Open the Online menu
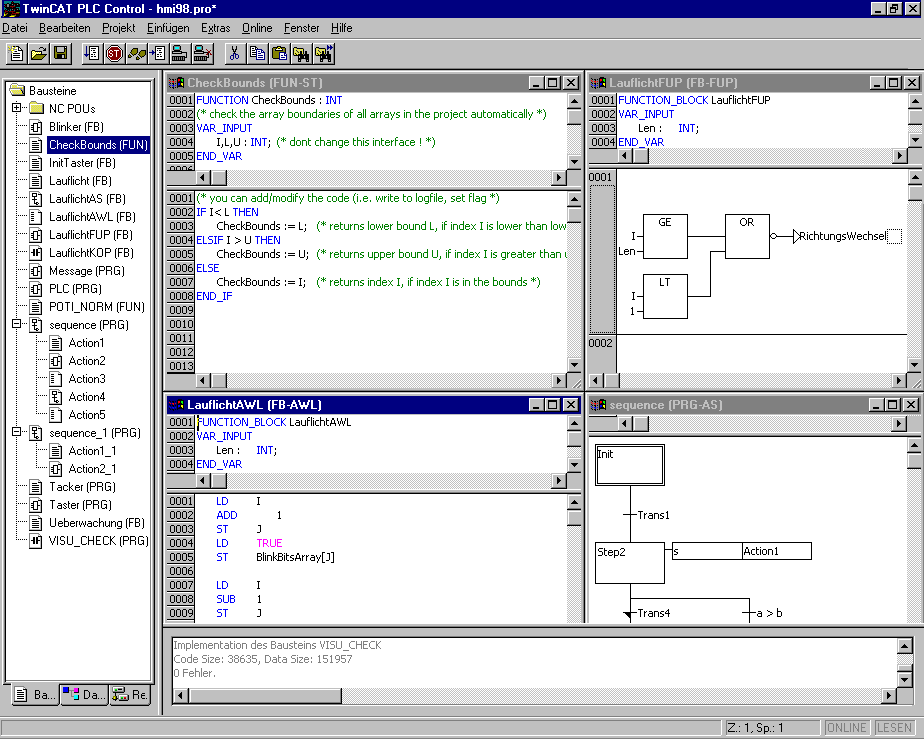The width and height of the screenshot is (924, 739). [x=256, y=27]
